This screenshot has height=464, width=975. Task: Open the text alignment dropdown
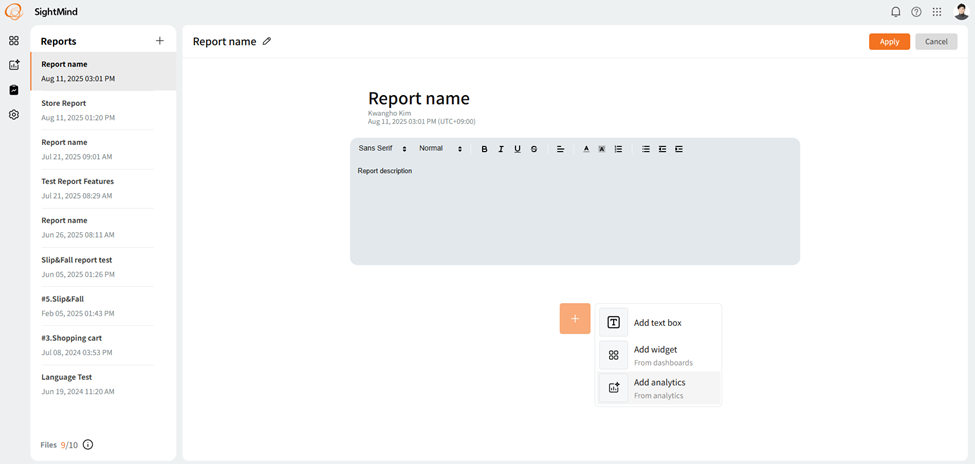[561, 149]
